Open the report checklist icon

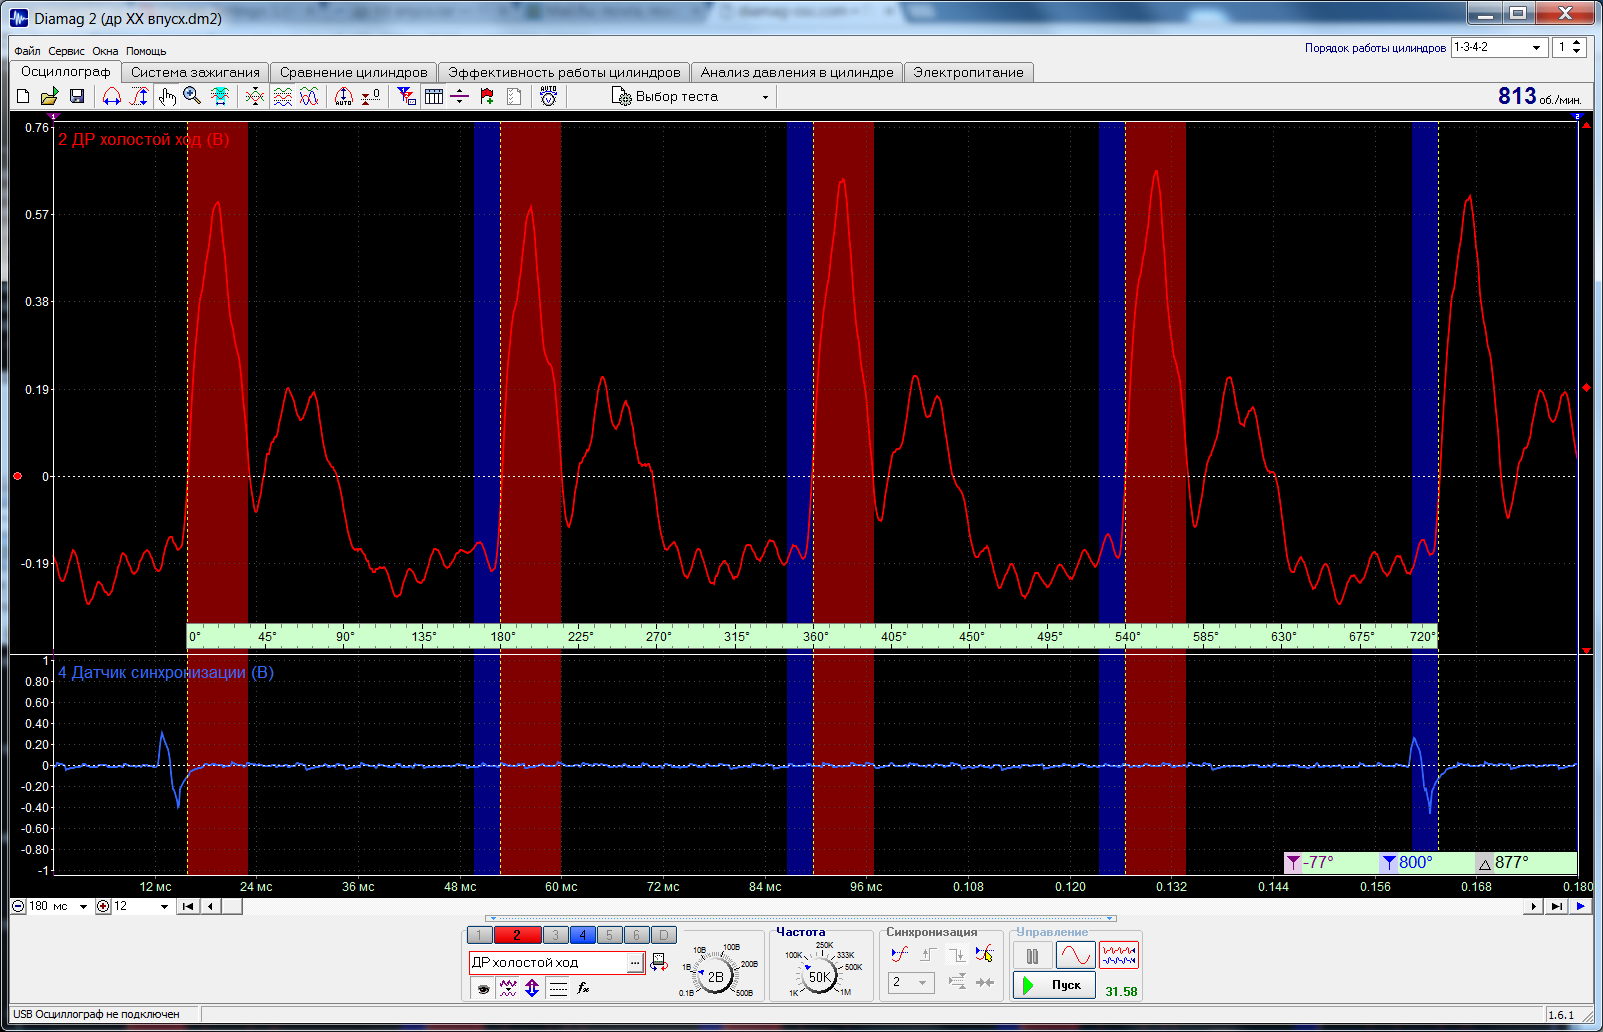pyautogui.click(x=514, y=96)
